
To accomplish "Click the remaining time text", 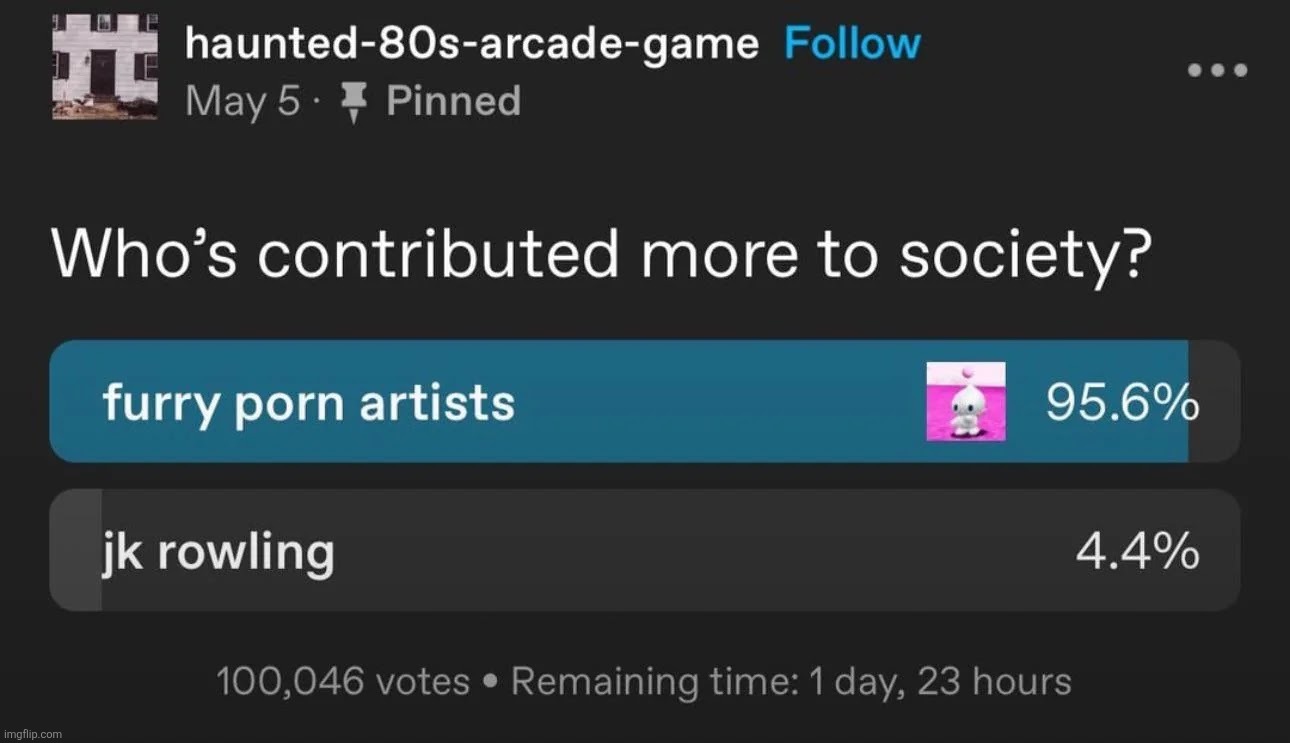I will click(x=791, y=682).
